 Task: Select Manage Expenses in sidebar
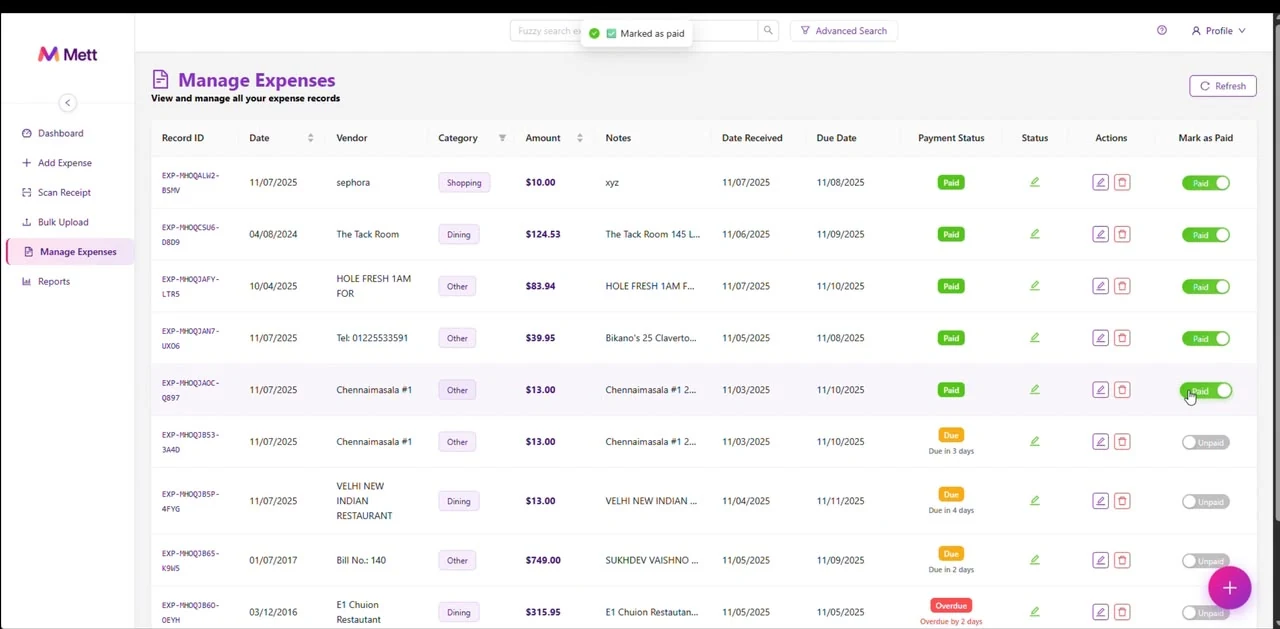[70, 252]
